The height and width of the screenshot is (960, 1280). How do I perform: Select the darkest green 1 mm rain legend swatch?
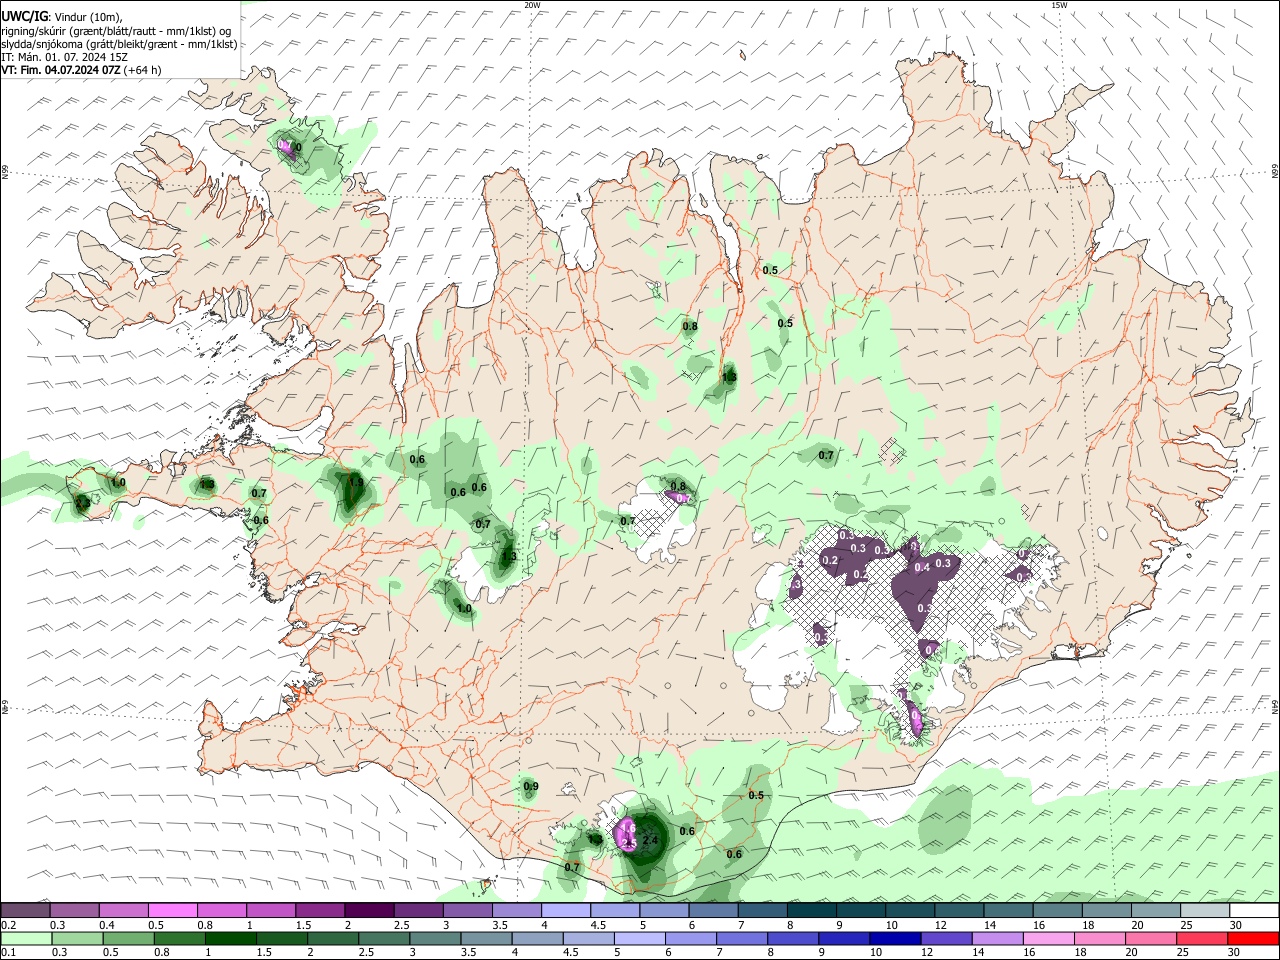(x=231, y=939)
